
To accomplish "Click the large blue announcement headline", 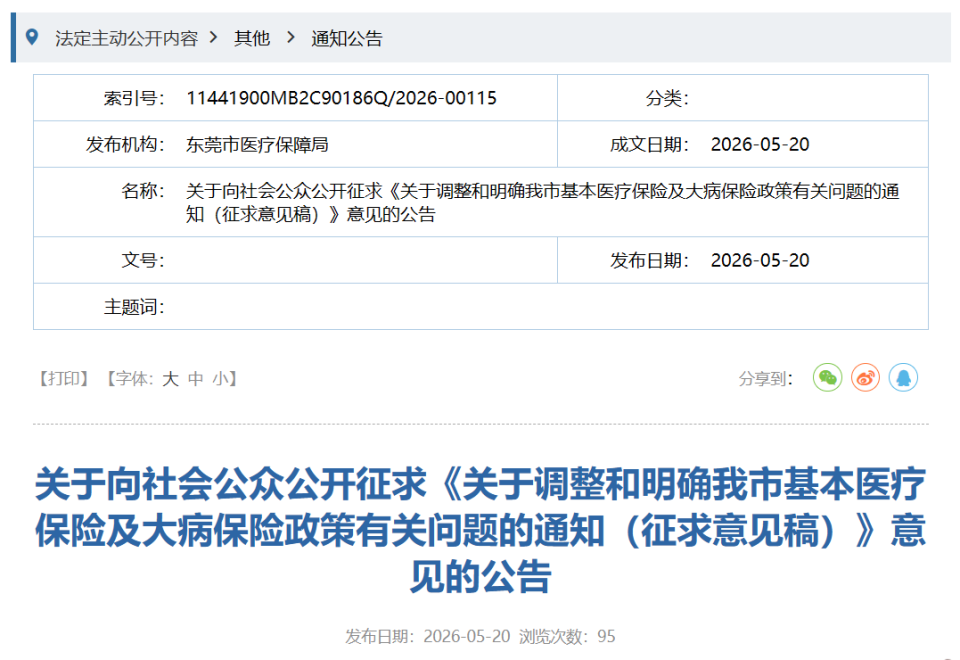I will coord(481,530).
